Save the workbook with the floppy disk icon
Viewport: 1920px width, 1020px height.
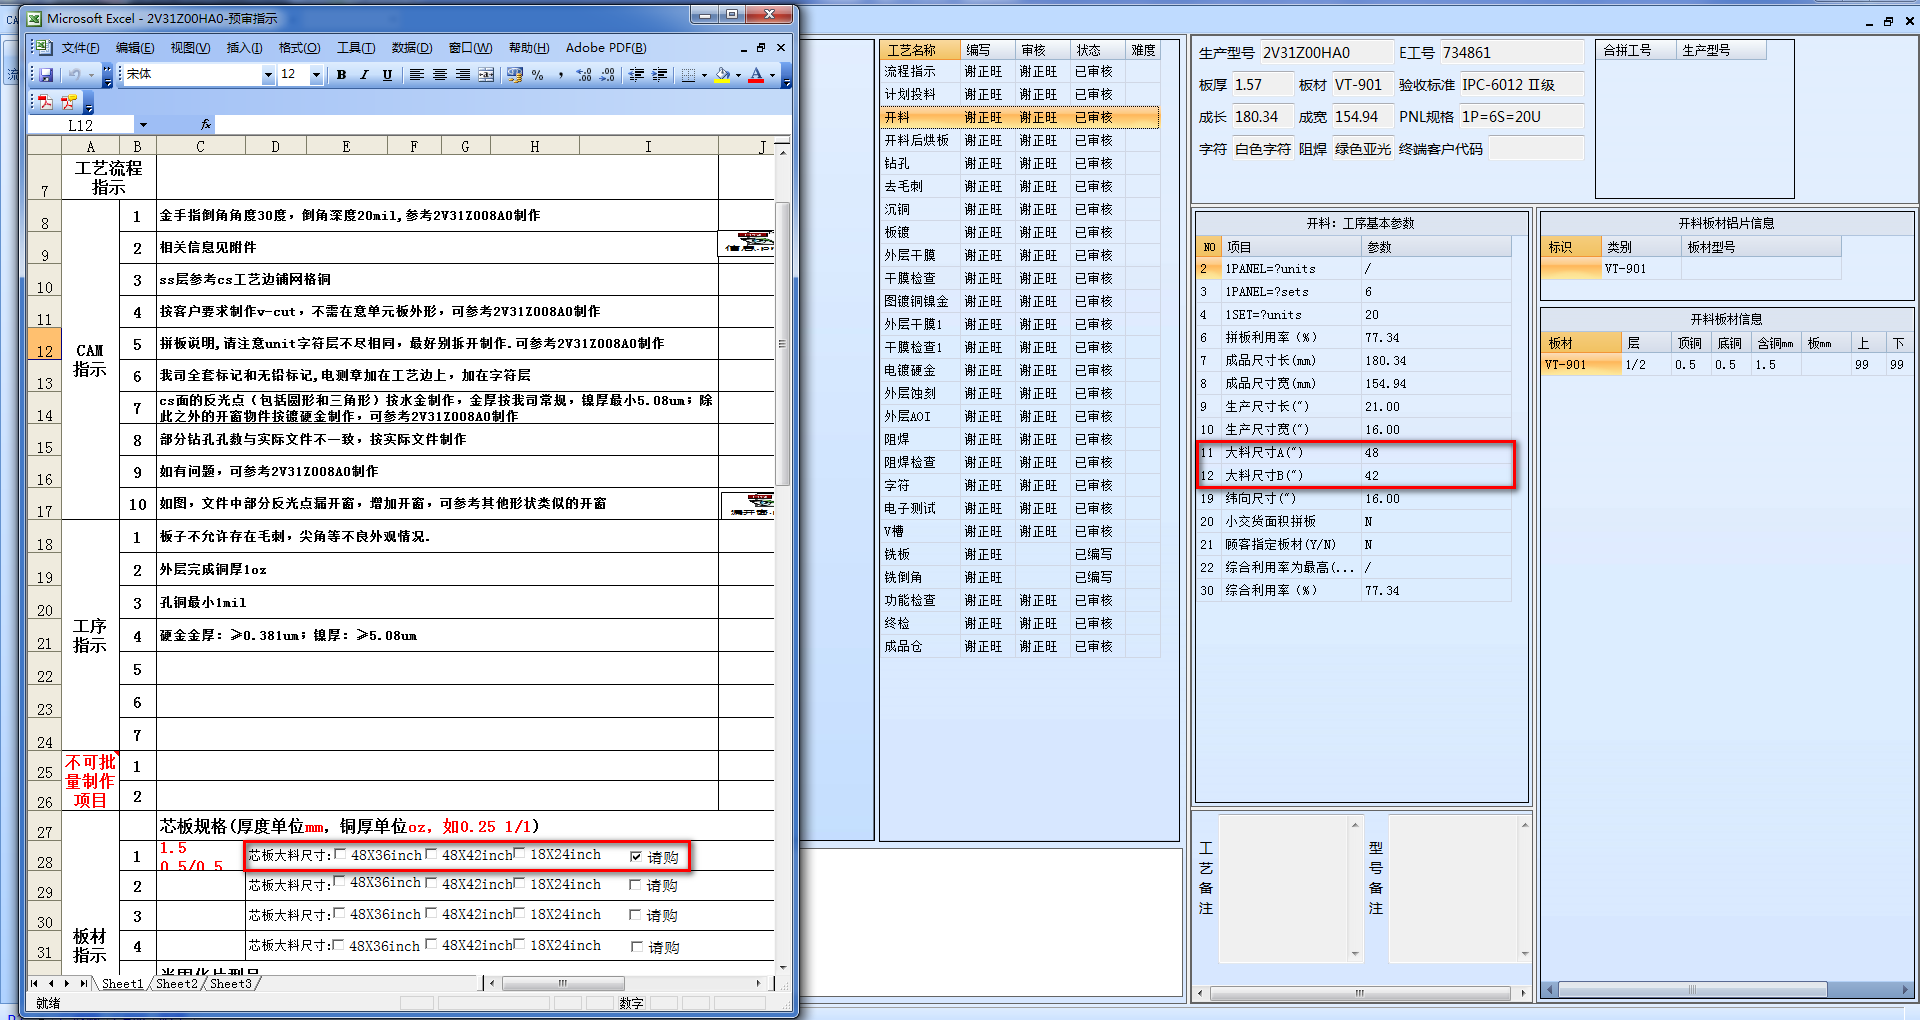tap(46, 75)
